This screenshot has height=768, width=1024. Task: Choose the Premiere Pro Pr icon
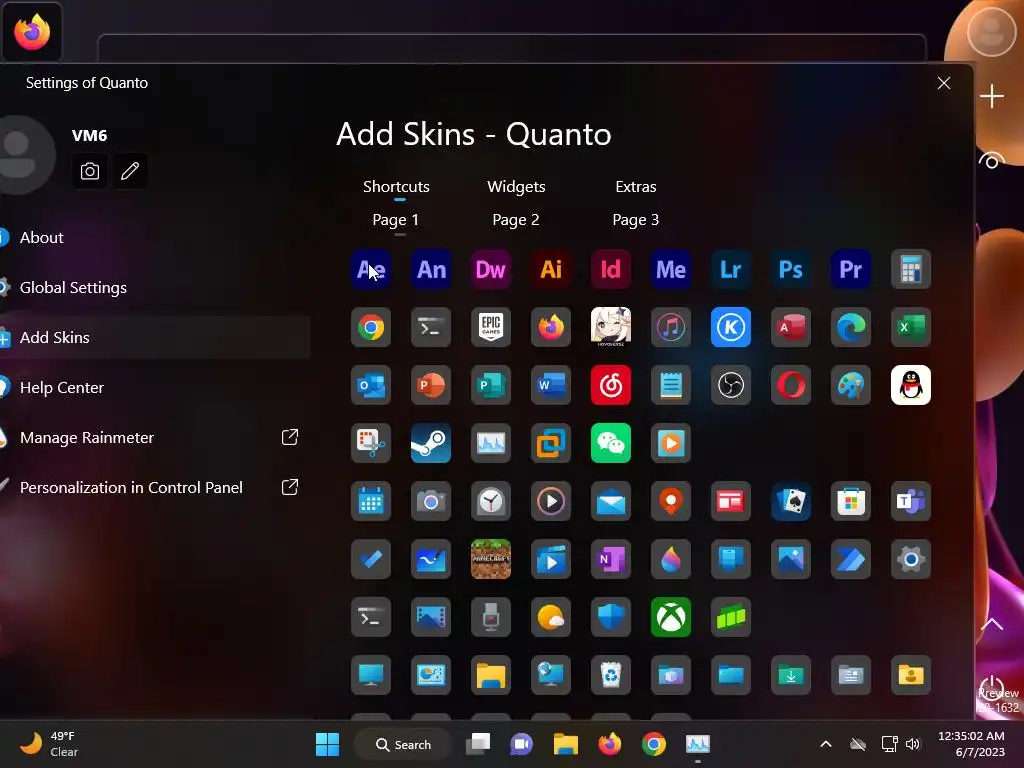851,269
